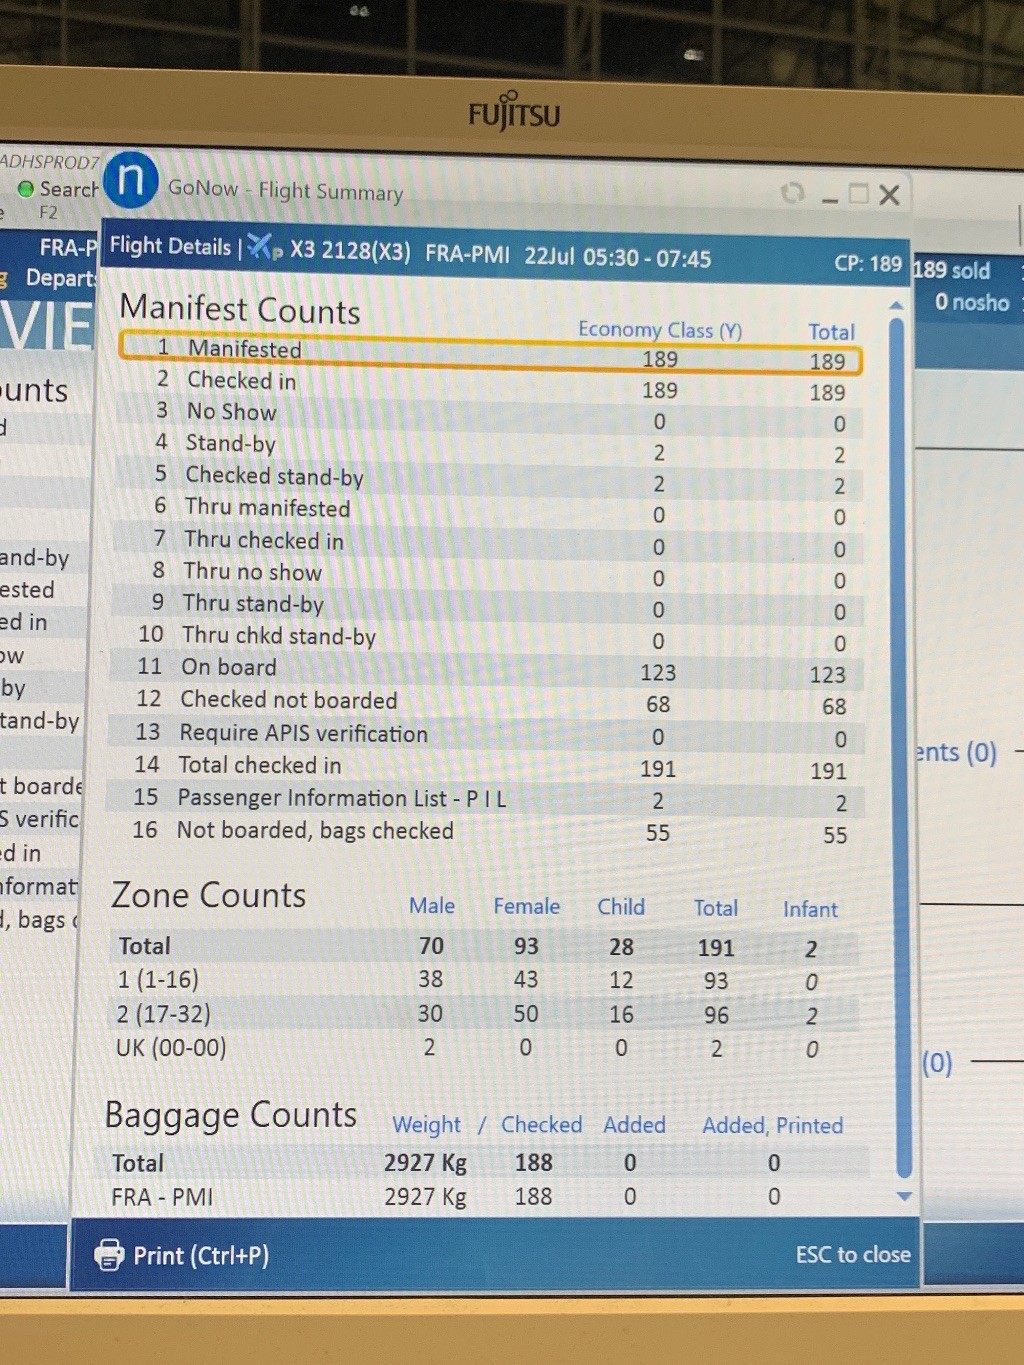Viewport: 1024px width, 1365px height.
Task: Minimize the Flight Summary window
Action: [x=829, y=198]
